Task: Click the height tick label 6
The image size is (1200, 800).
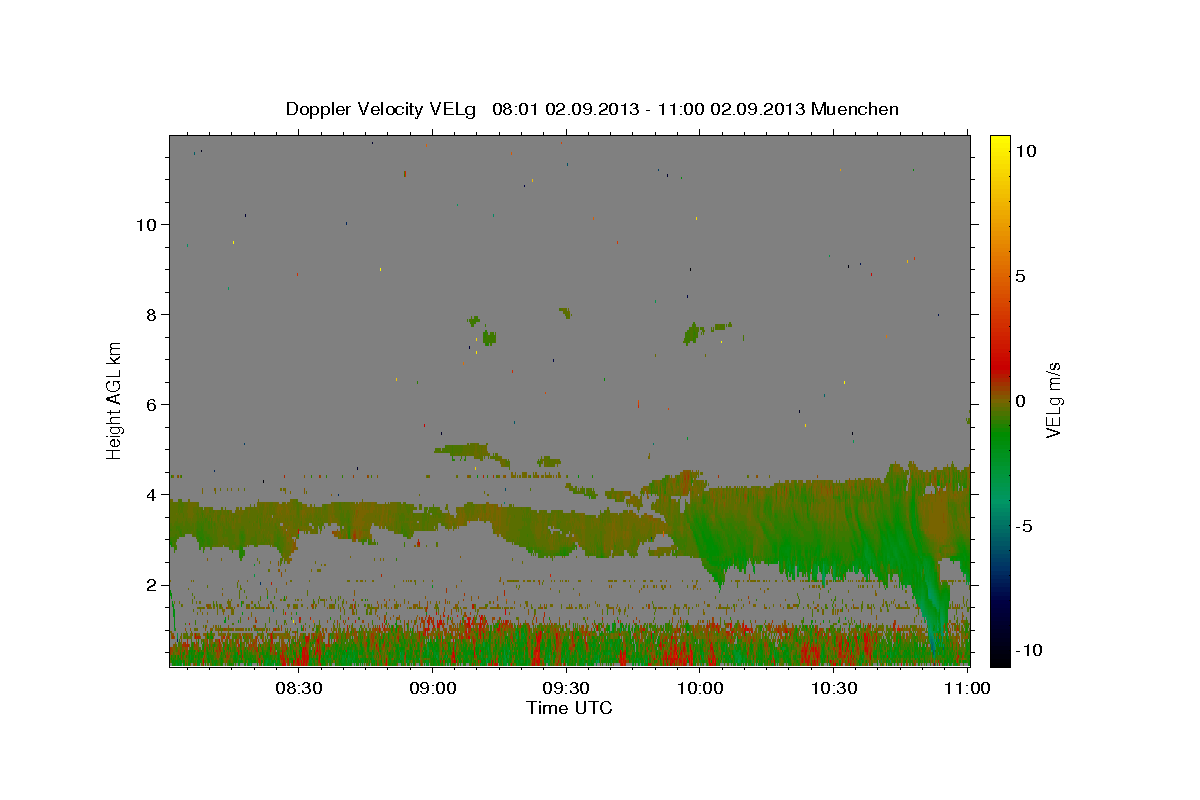Action: tap(151, 405)
